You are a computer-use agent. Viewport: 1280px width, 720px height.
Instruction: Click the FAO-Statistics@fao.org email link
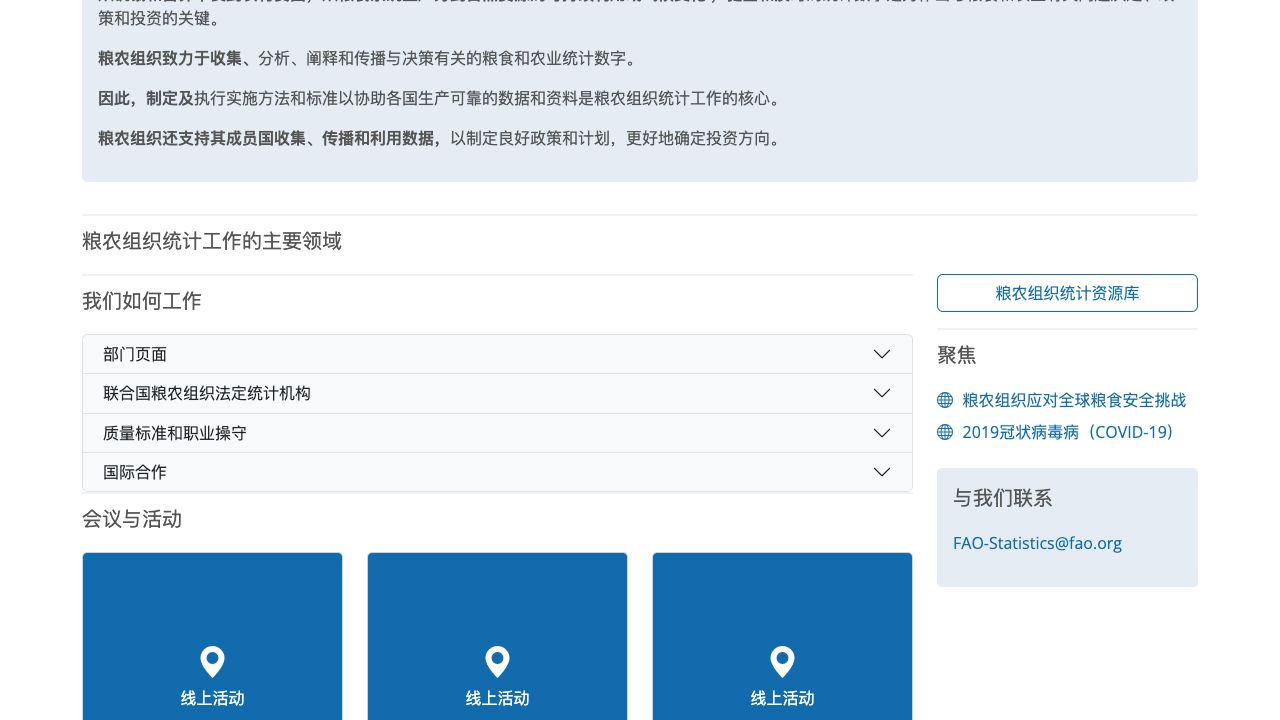[1037, 543]
